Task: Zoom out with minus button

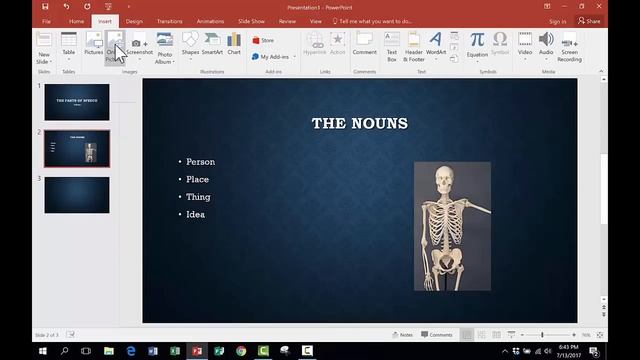Action: click(522, 335)
